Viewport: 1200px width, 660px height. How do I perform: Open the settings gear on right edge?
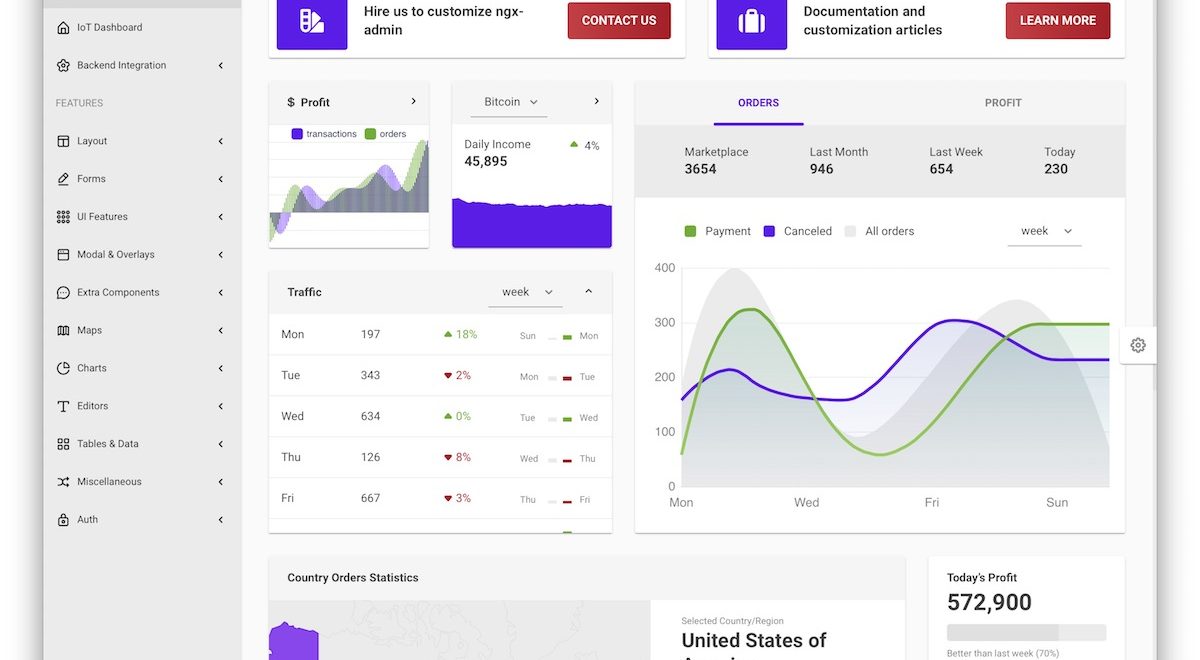[x=1138, y=345]
